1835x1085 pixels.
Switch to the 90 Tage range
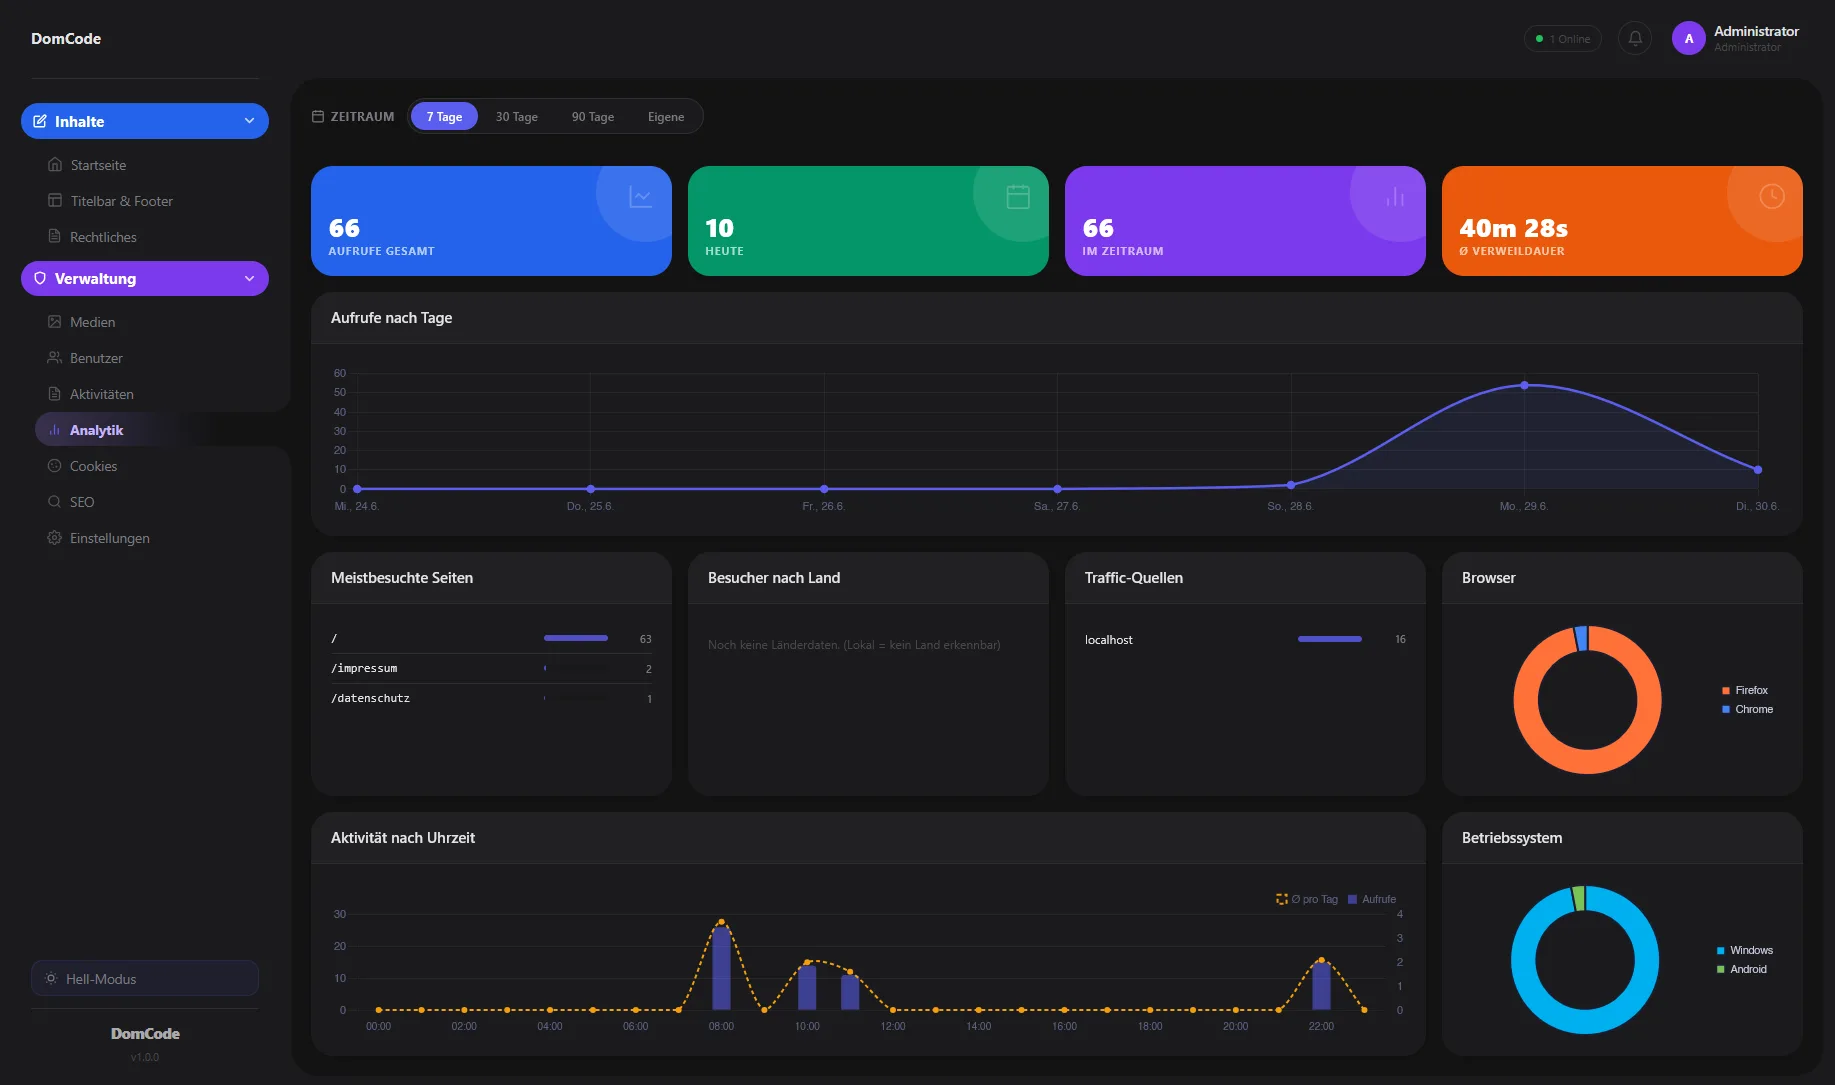[x=593, y=117]
